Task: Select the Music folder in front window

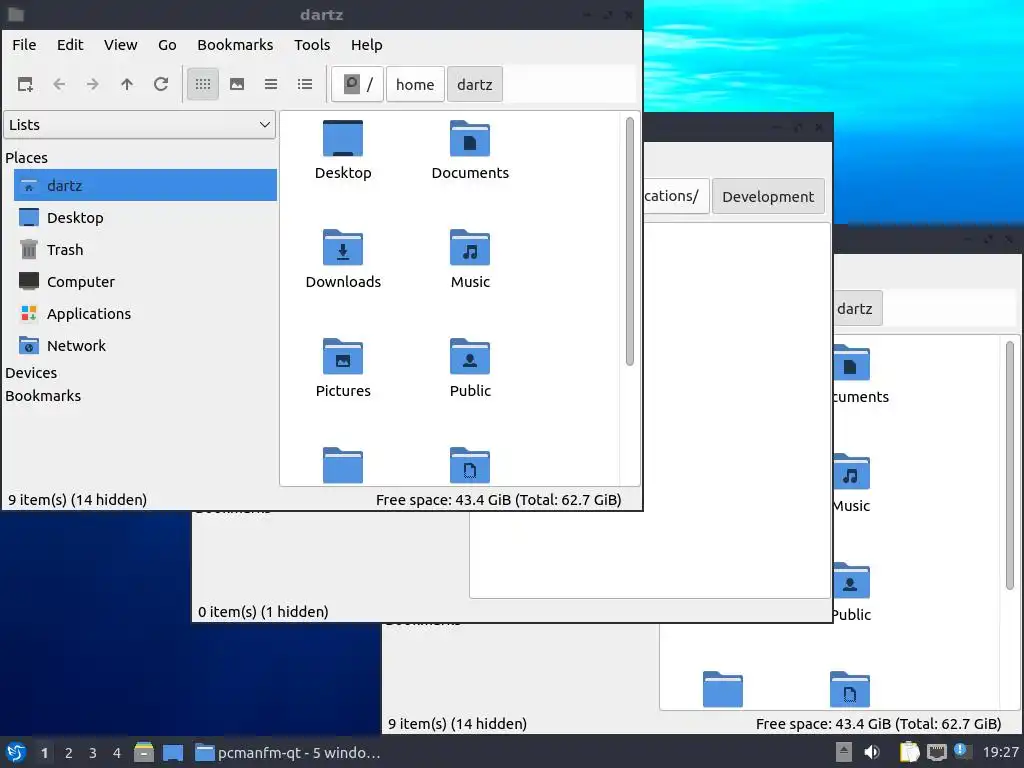Action: pos(470,259)
